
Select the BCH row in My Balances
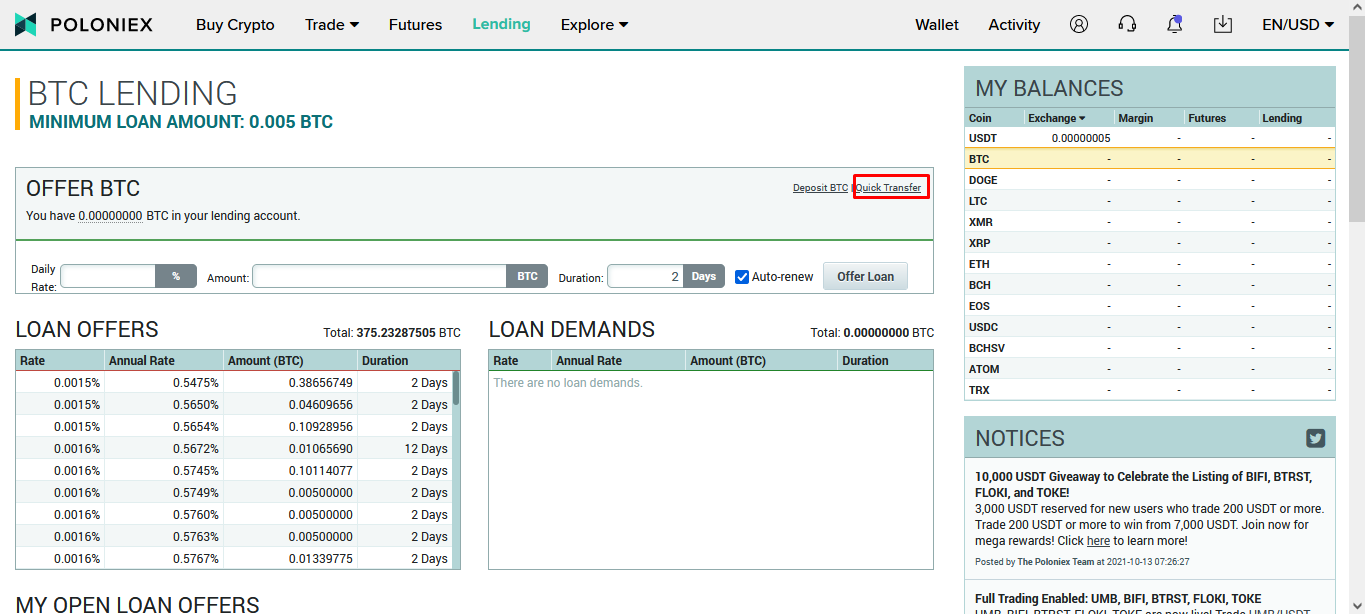click(x=1149, y=285)
